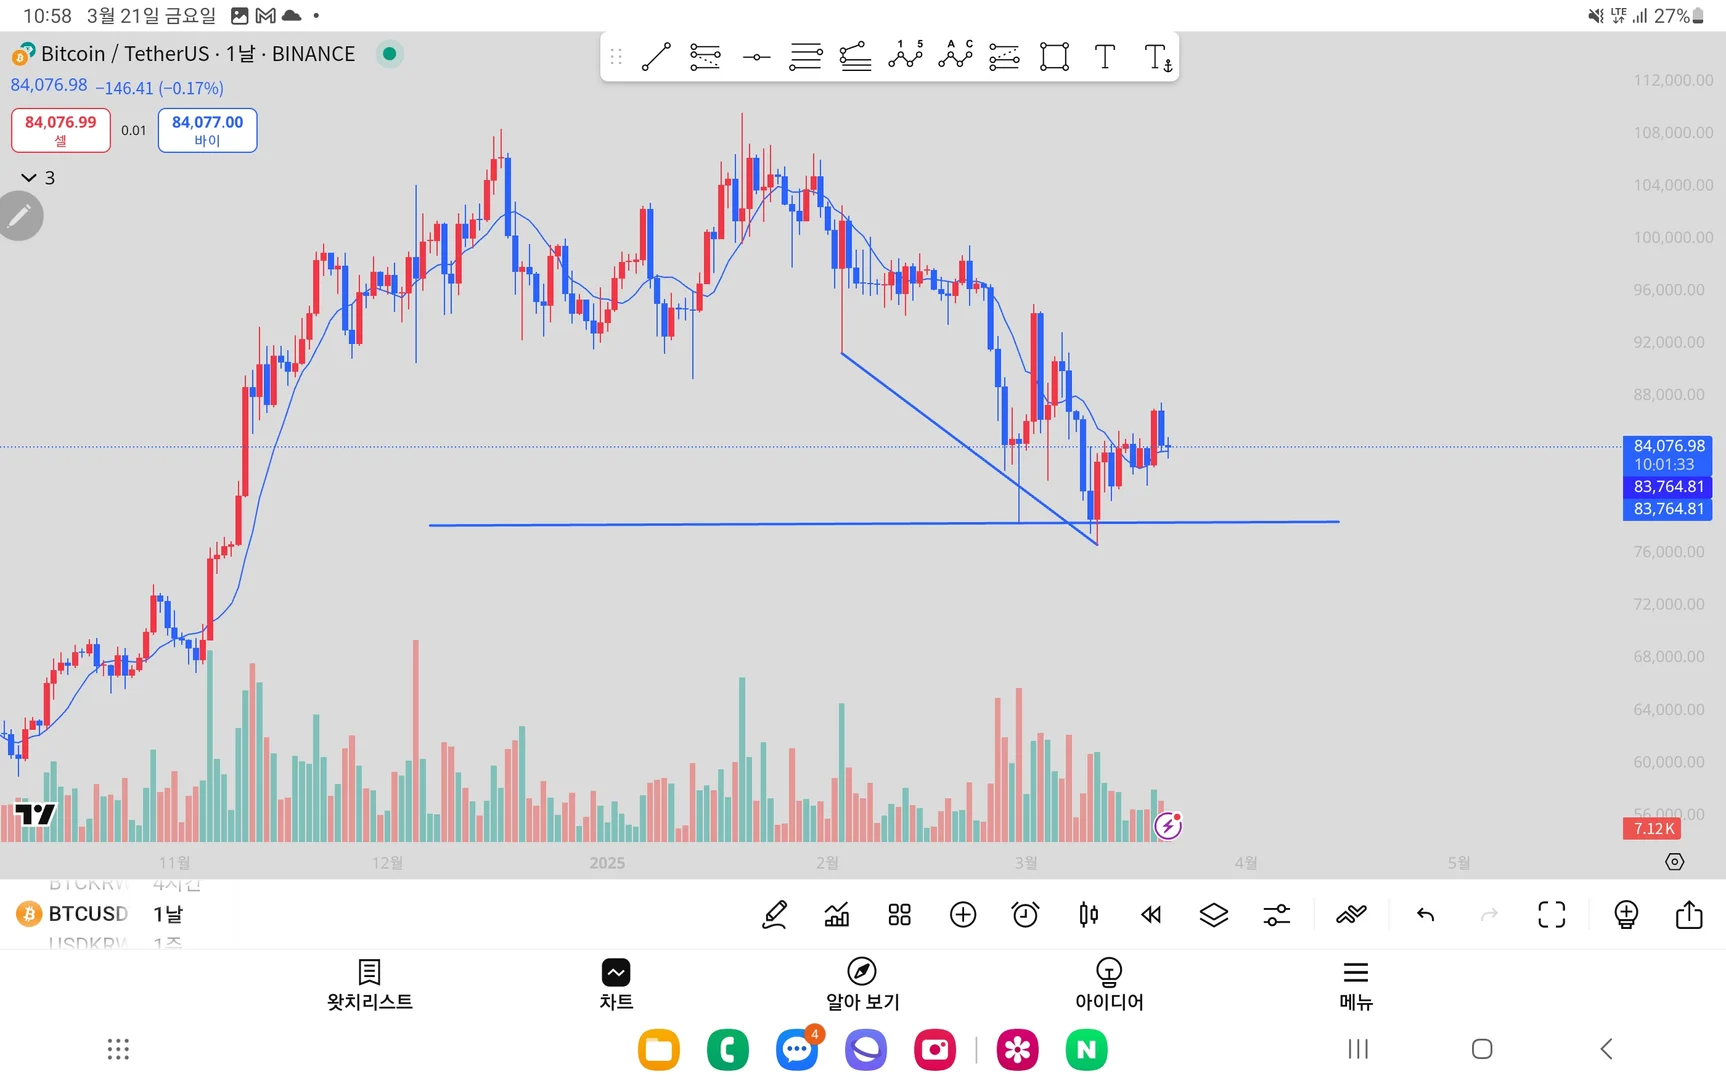
Task: Select the anchored text tool
Action: [x=1157, y=58]
